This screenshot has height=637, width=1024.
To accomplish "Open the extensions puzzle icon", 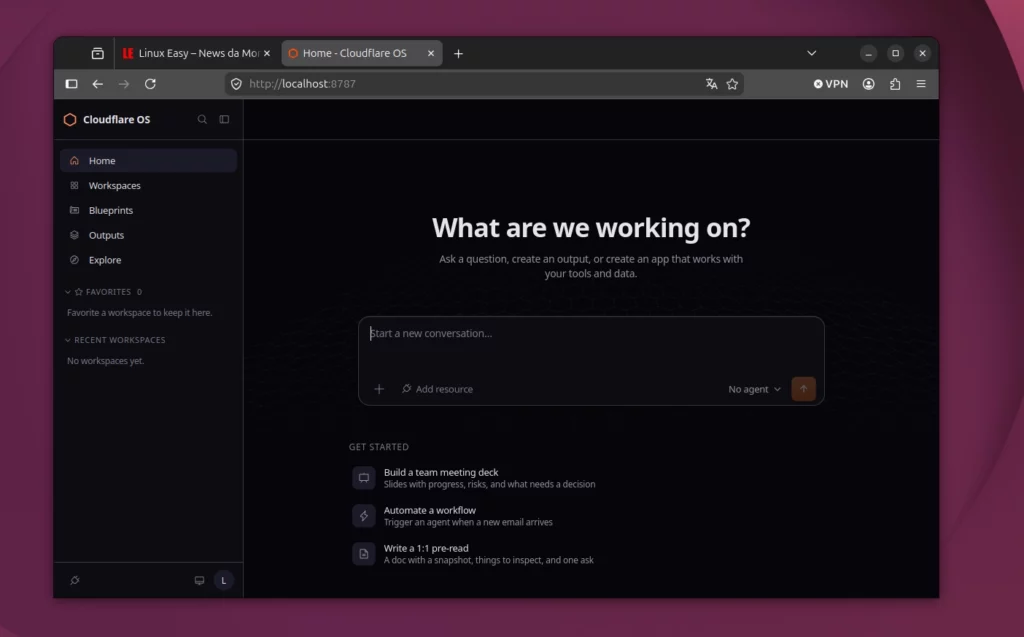I will tap(895, 84).
